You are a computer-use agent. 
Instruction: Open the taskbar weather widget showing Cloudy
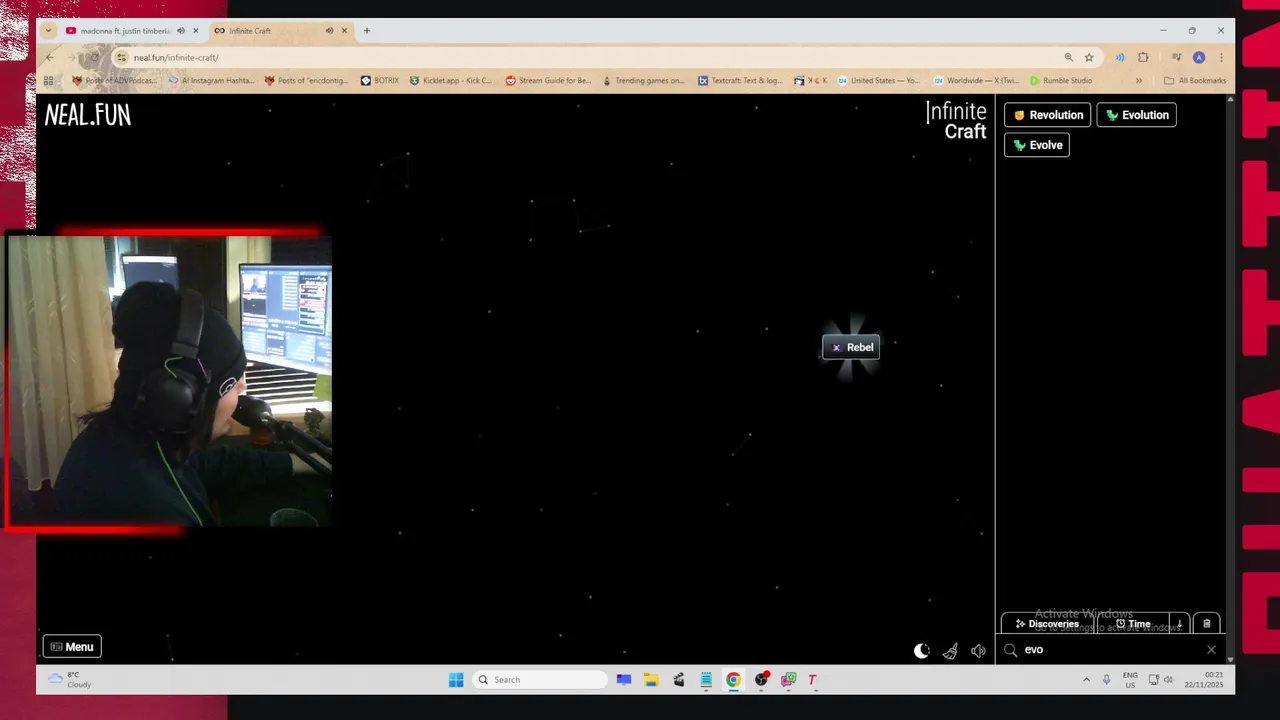(70, 680)
